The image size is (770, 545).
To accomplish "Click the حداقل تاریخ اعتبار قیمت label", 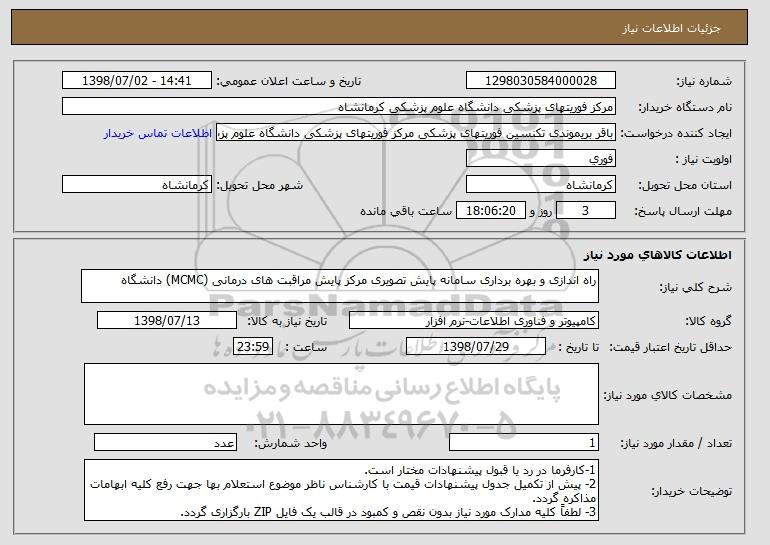I will coord(671,347).
